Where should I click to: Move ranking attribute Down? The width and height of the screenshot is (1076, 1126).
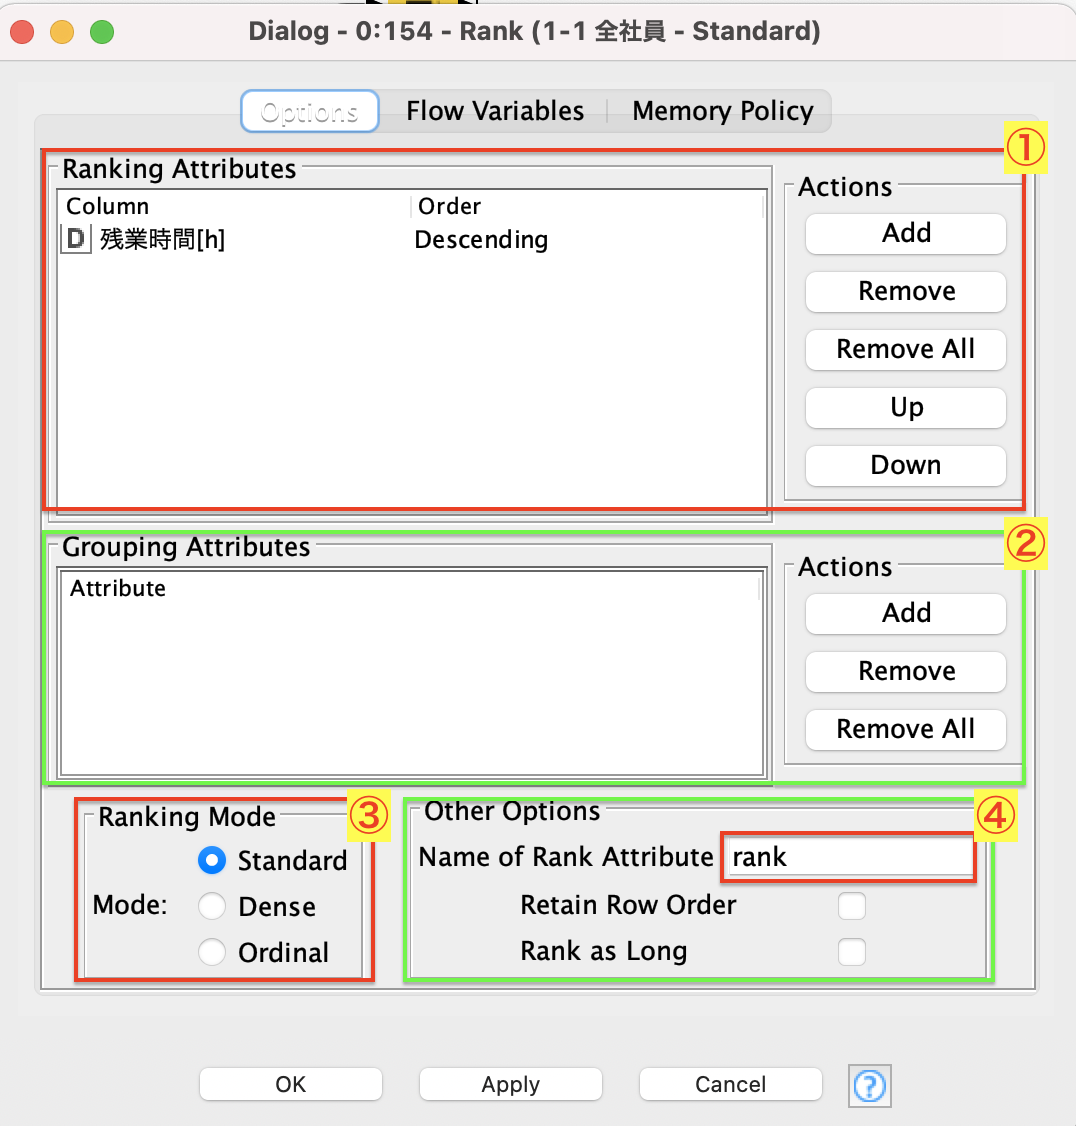coord(906,465)
